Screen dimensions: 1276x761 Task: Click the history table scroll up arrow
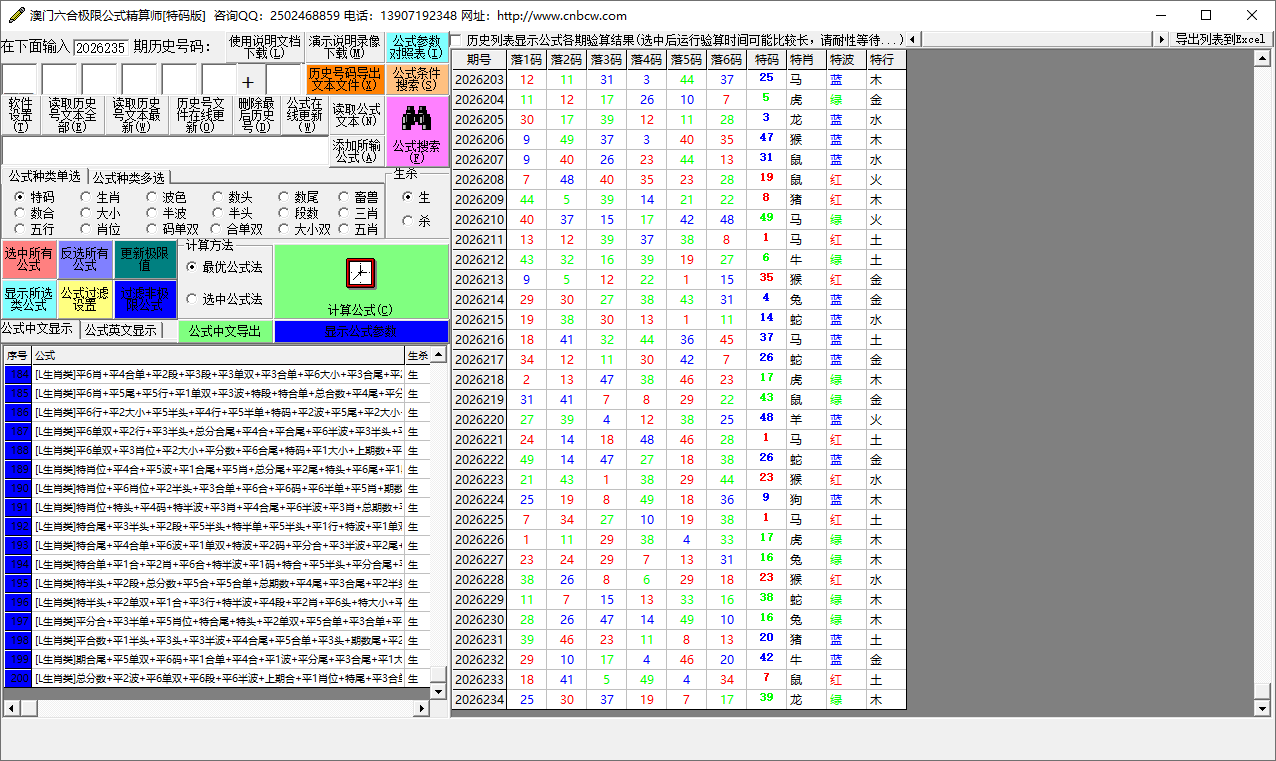tap(1262, 58)
